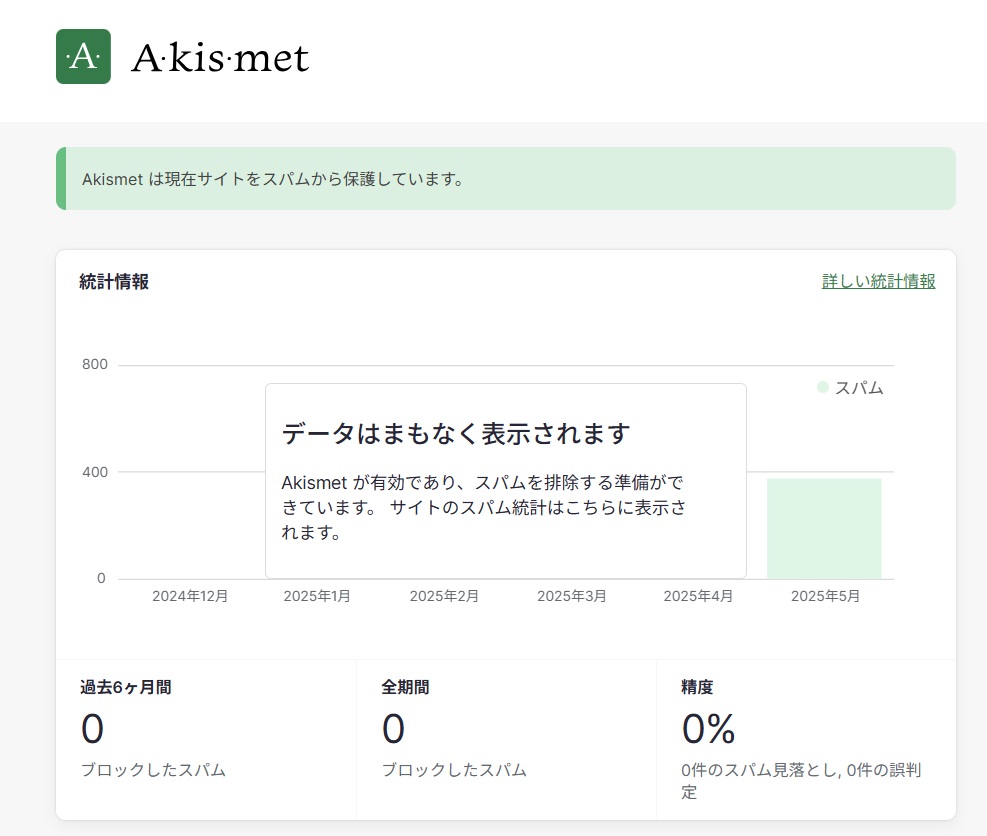Select the 2025年4月 axis label

pos(698,596)
